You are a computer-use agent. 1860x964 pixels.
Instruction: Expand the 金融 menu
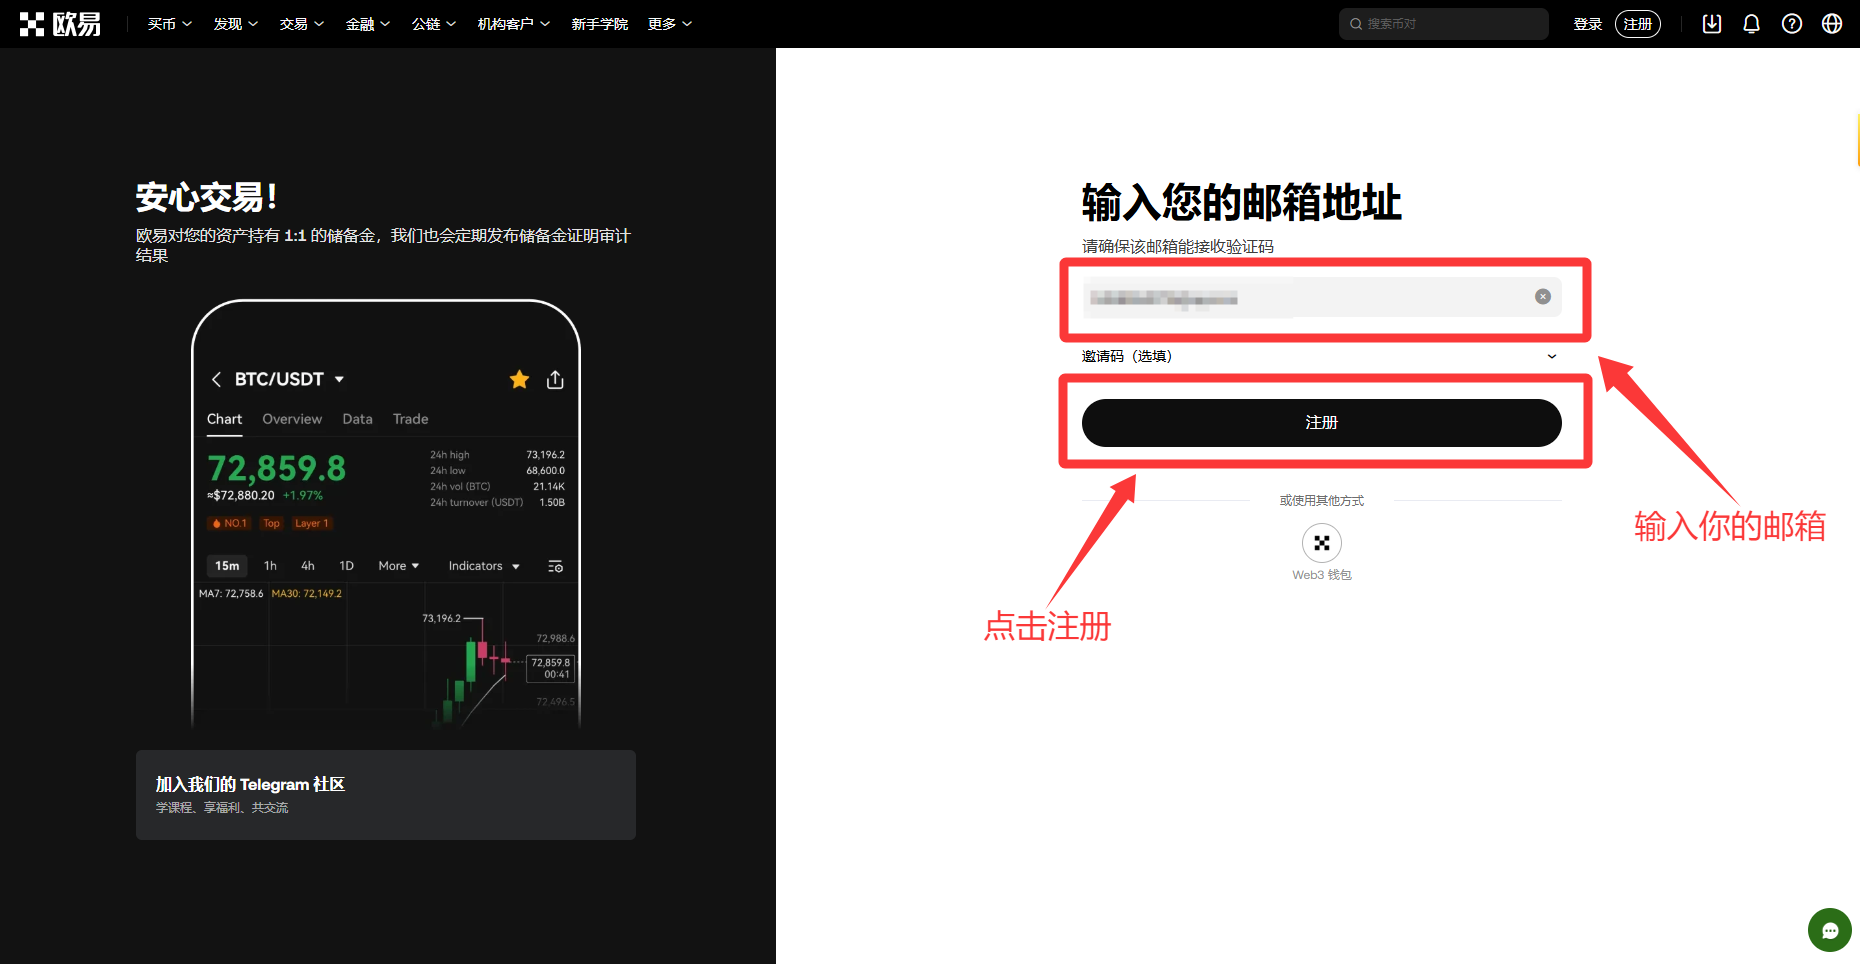367,24
